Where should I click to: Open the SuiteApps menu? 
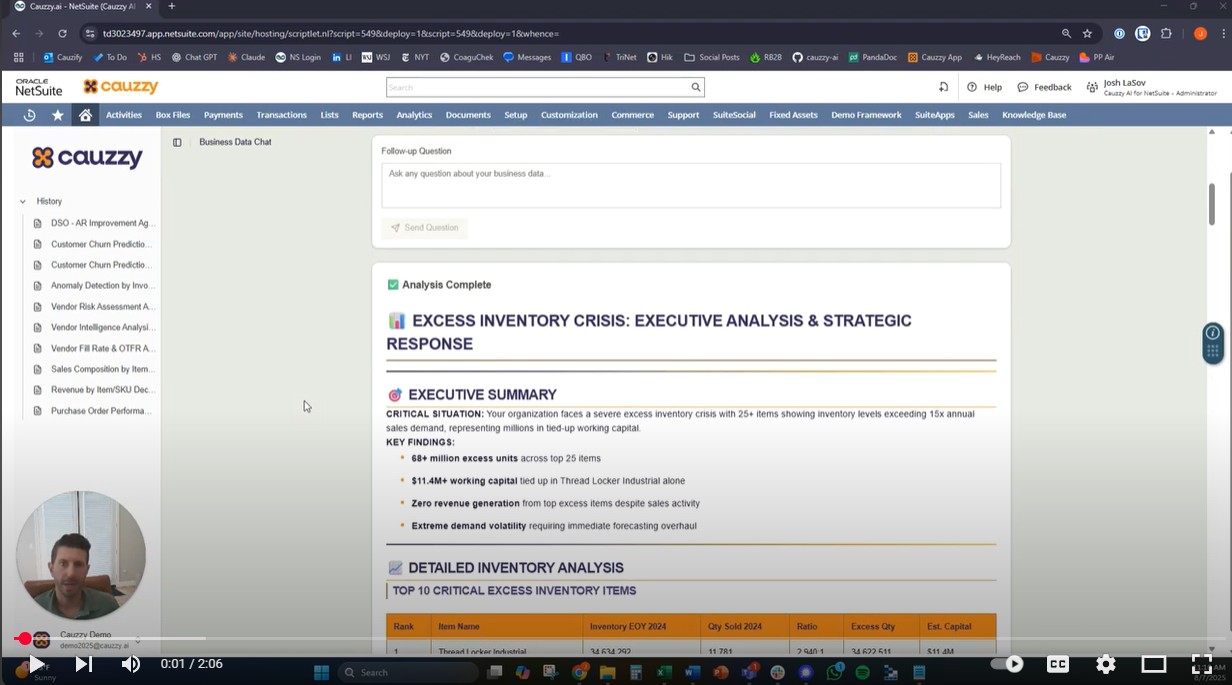(x=935, y=115)
